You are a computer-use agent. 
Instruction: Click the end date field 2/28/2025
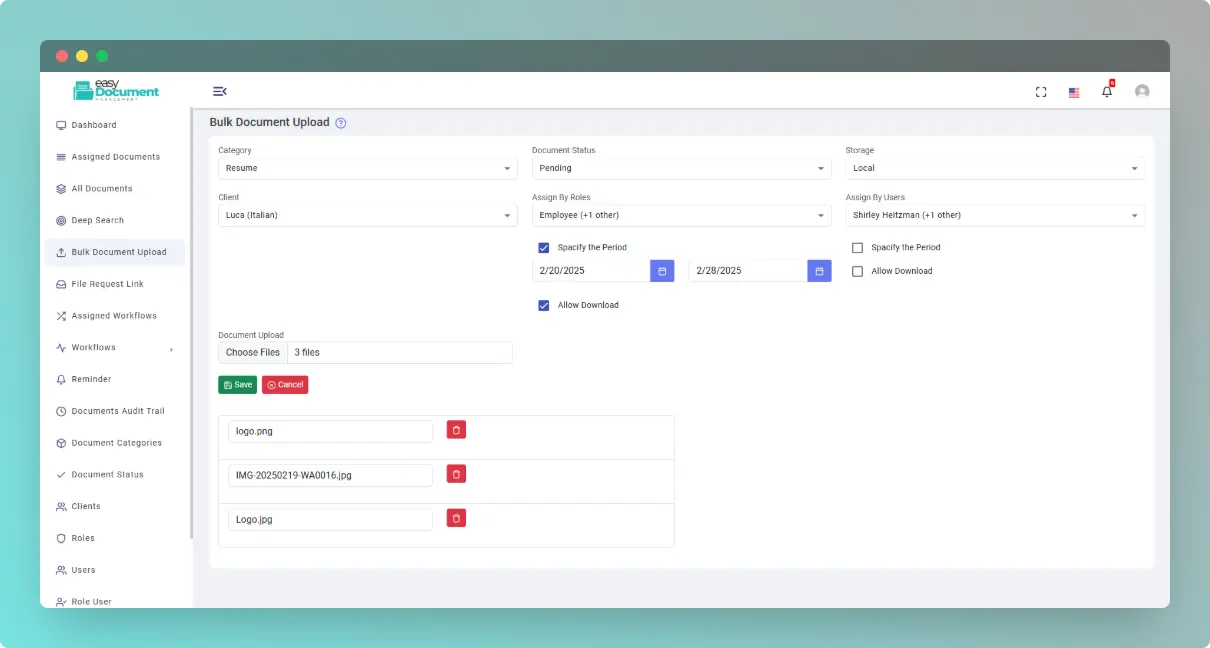click(748, 271)
